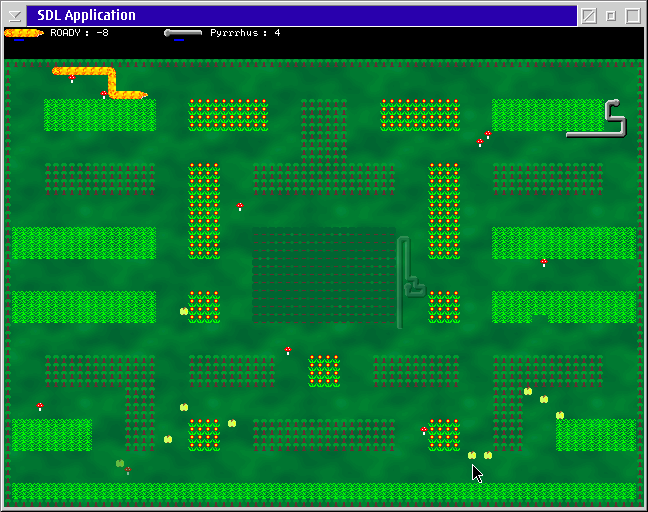Click the left apple of the pair above the cursor

pyautogui.click(x=472, y=455)
